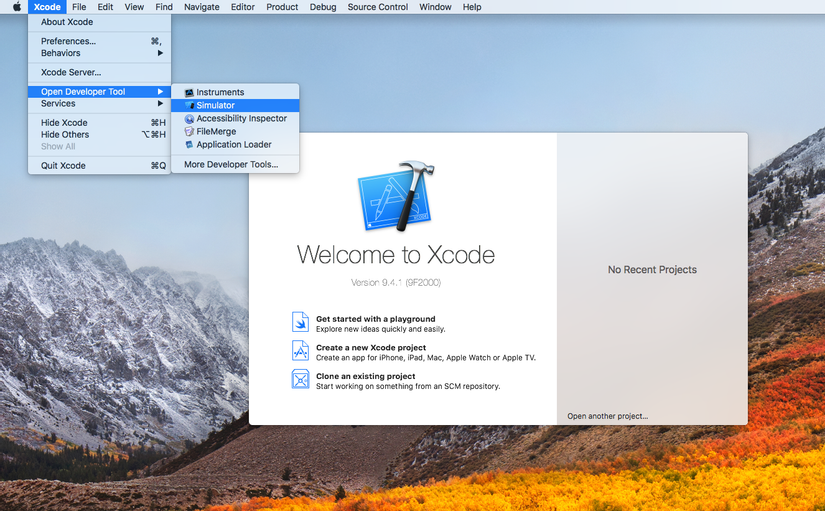The height and width of the screenshot is (511, 825).
Task: Click the Xcode hammer logo
Action: click(x=396, y=196)
